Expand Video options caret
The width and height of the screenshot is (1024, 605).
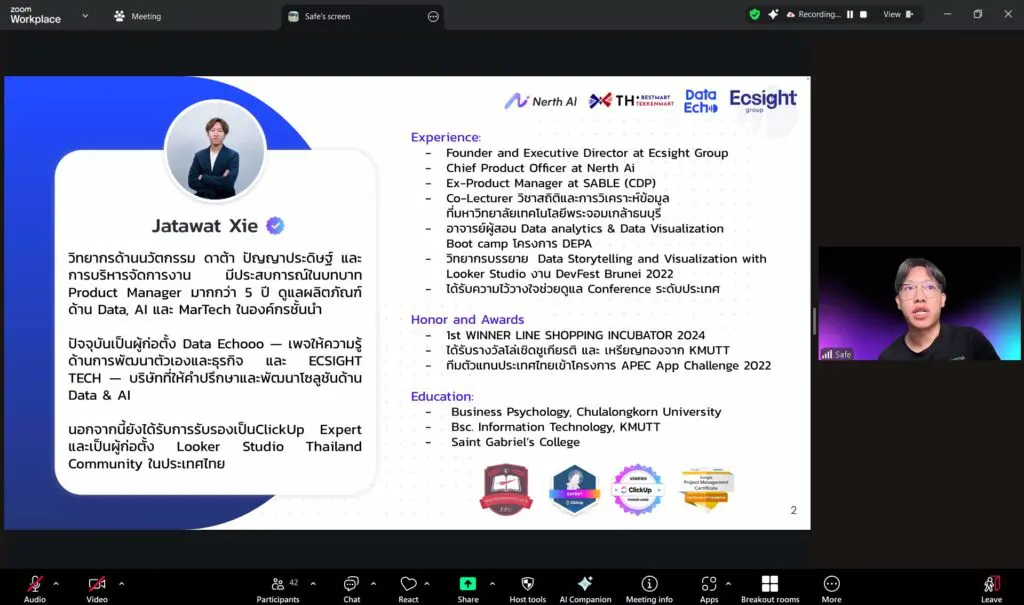[121, 583]
